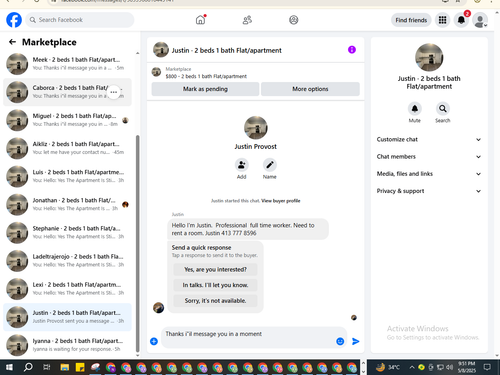Open the Windows taskbar search icon
Image resolution: width=500 pixels, height=375 pixels.
tap(28, 367)
